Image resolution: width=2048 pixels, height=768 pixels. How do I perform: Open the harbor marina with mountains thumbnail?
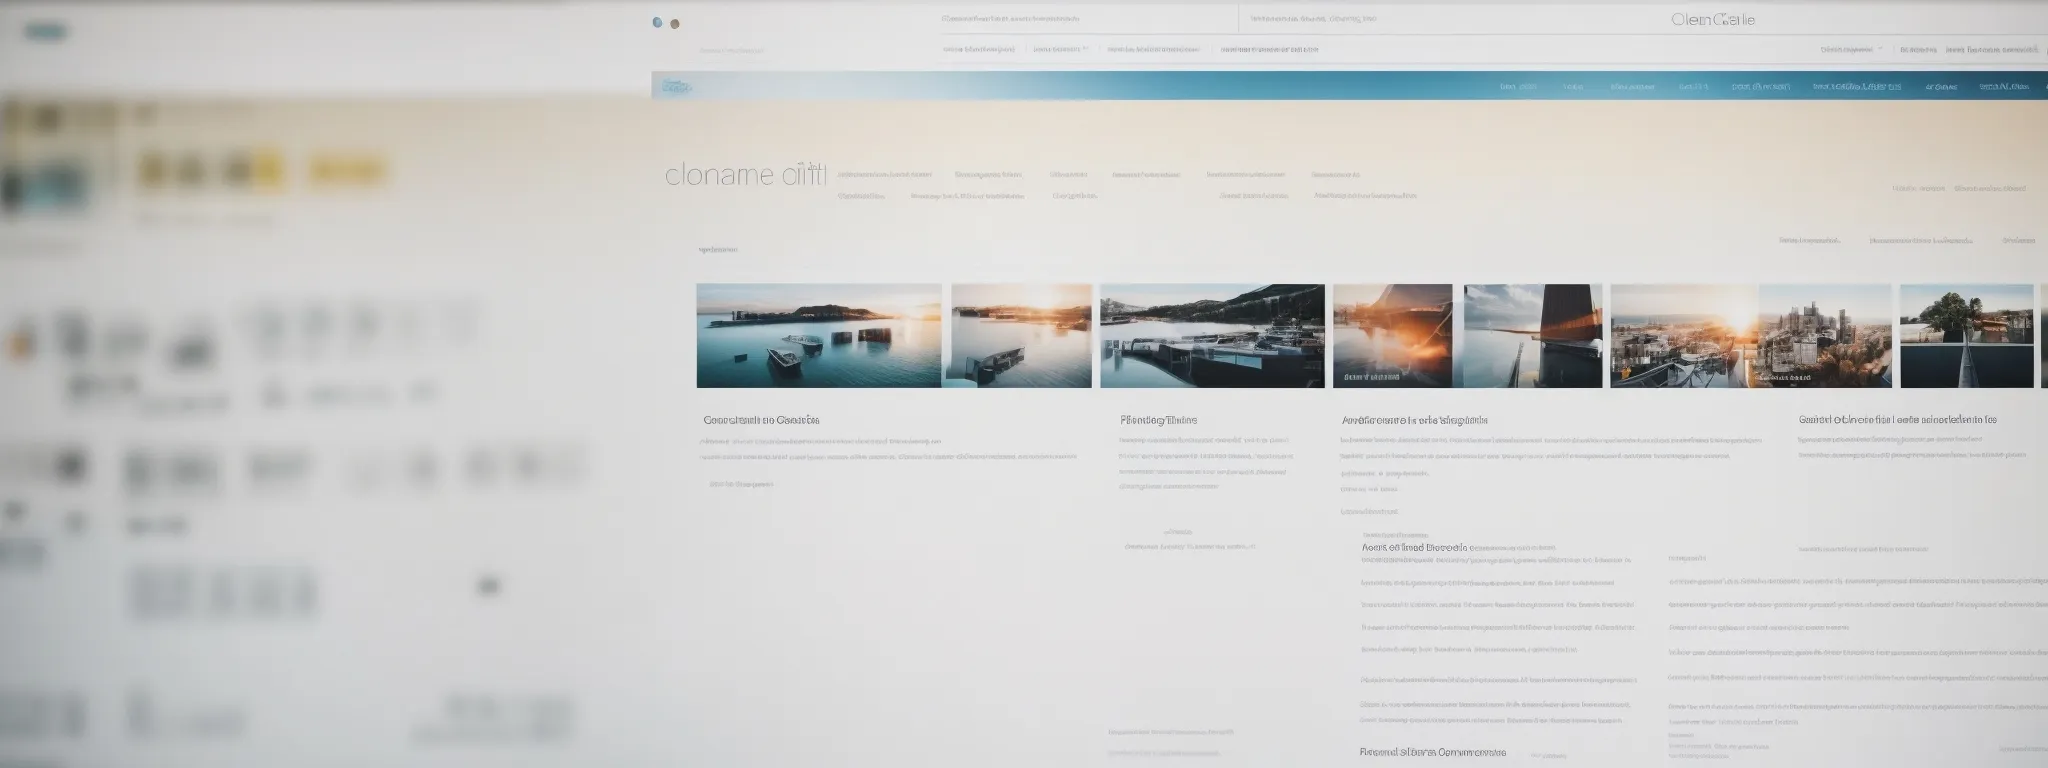click(x=1212, y=336)
